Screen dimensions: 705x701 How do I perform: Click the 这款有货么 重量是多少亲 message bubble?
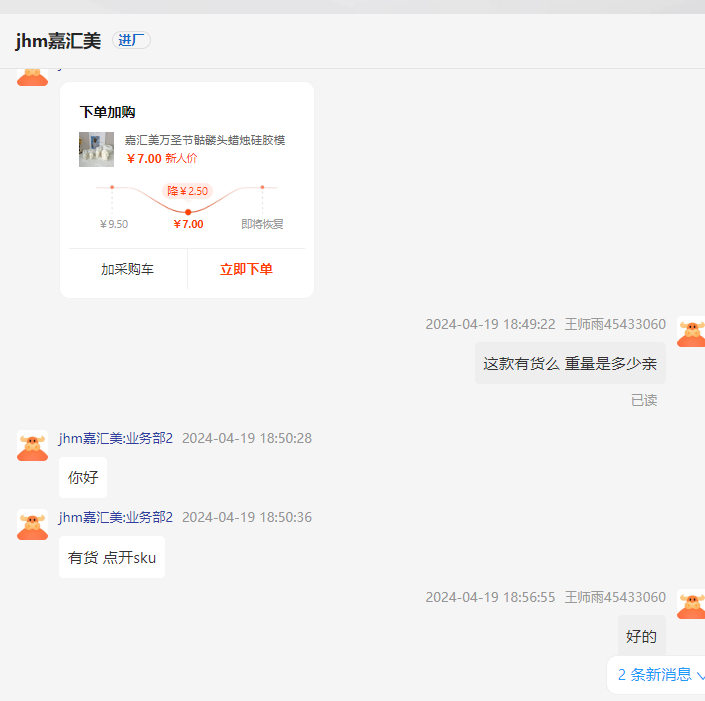(x=570, y=364)
